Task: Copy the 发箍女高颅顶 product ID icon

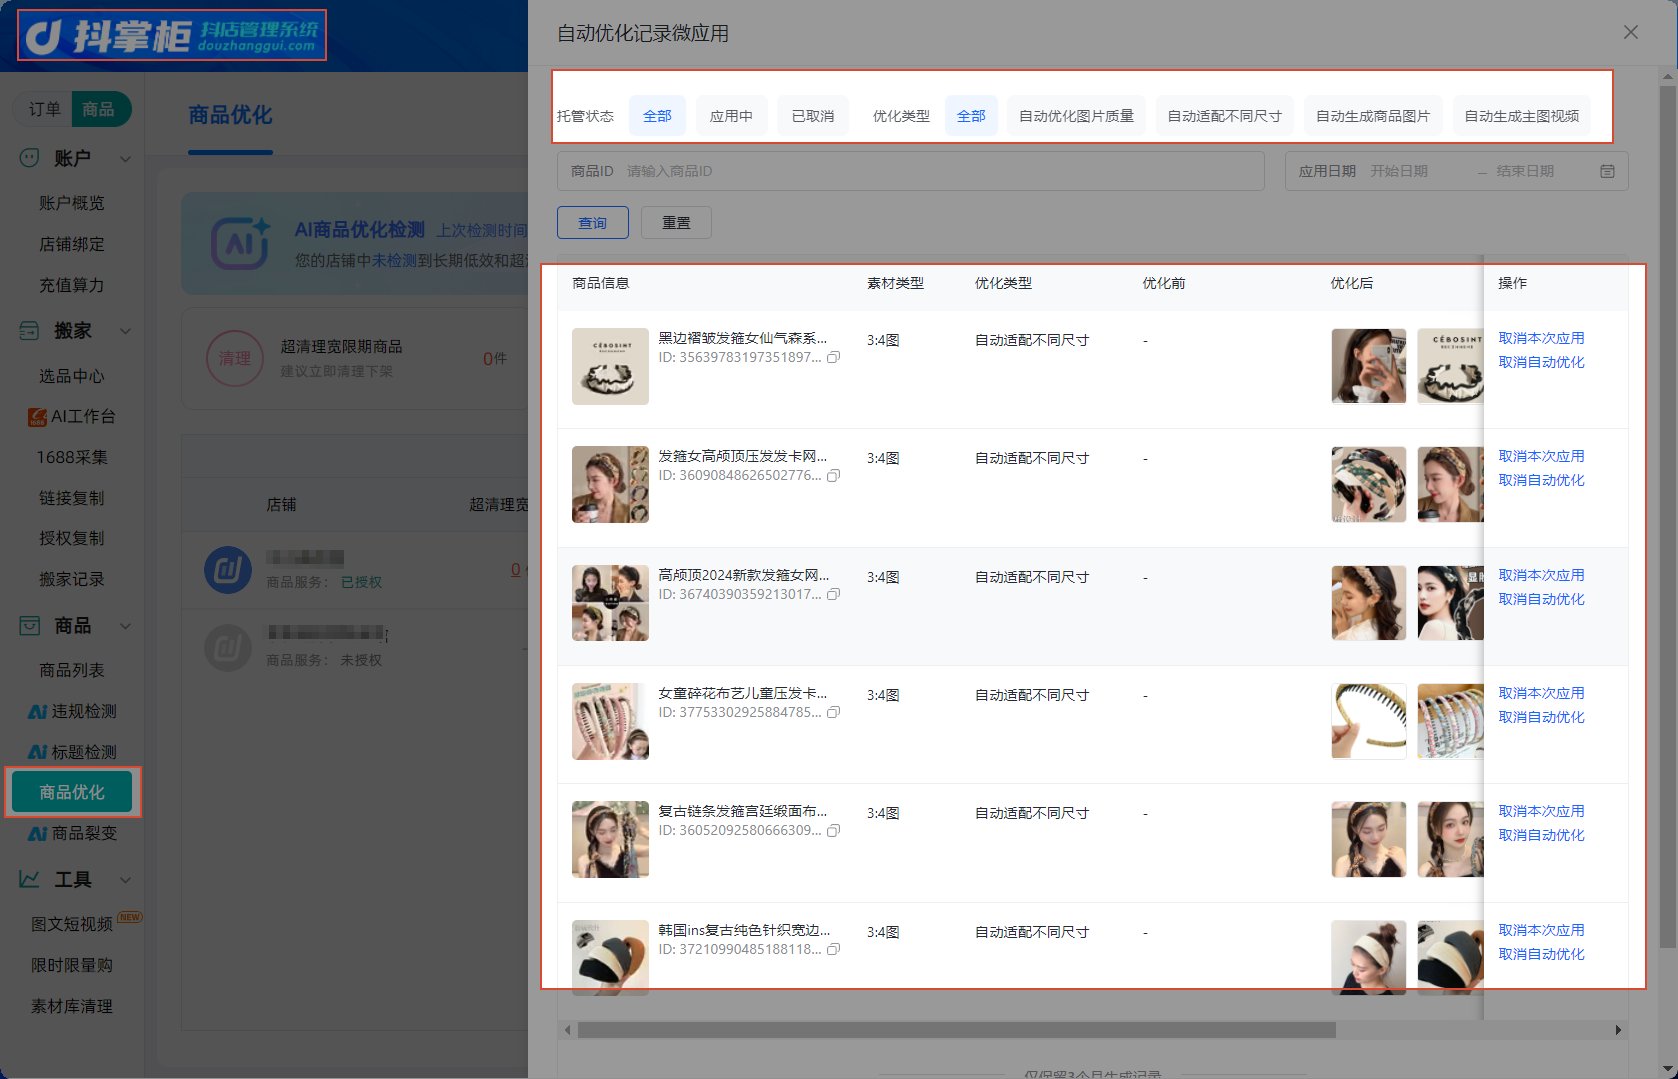Action: (833, 475)
